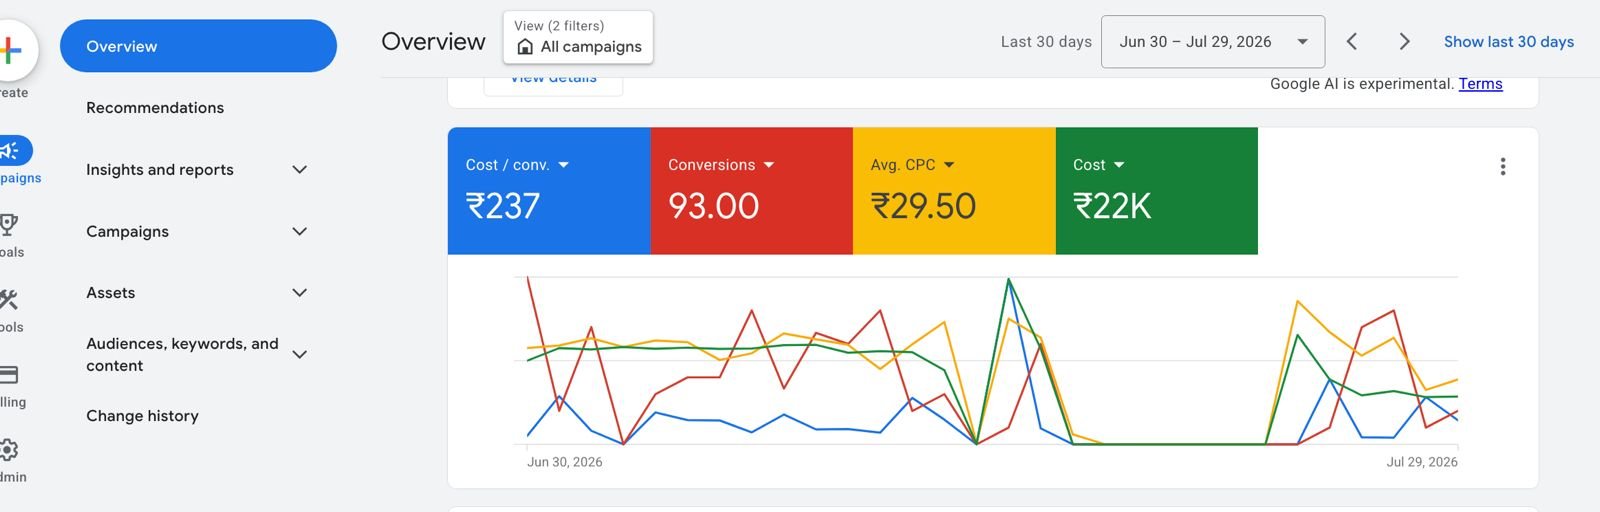Open the Google AI Terms link

tap(1480, 84)
